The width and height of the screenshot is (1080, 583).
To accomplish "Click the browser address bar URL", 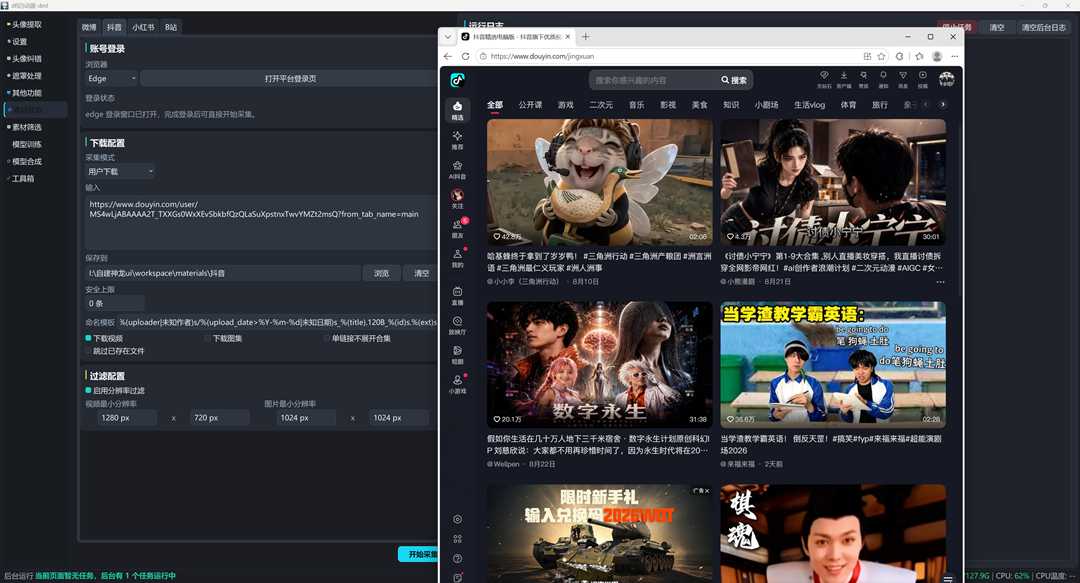I will 542,57.
